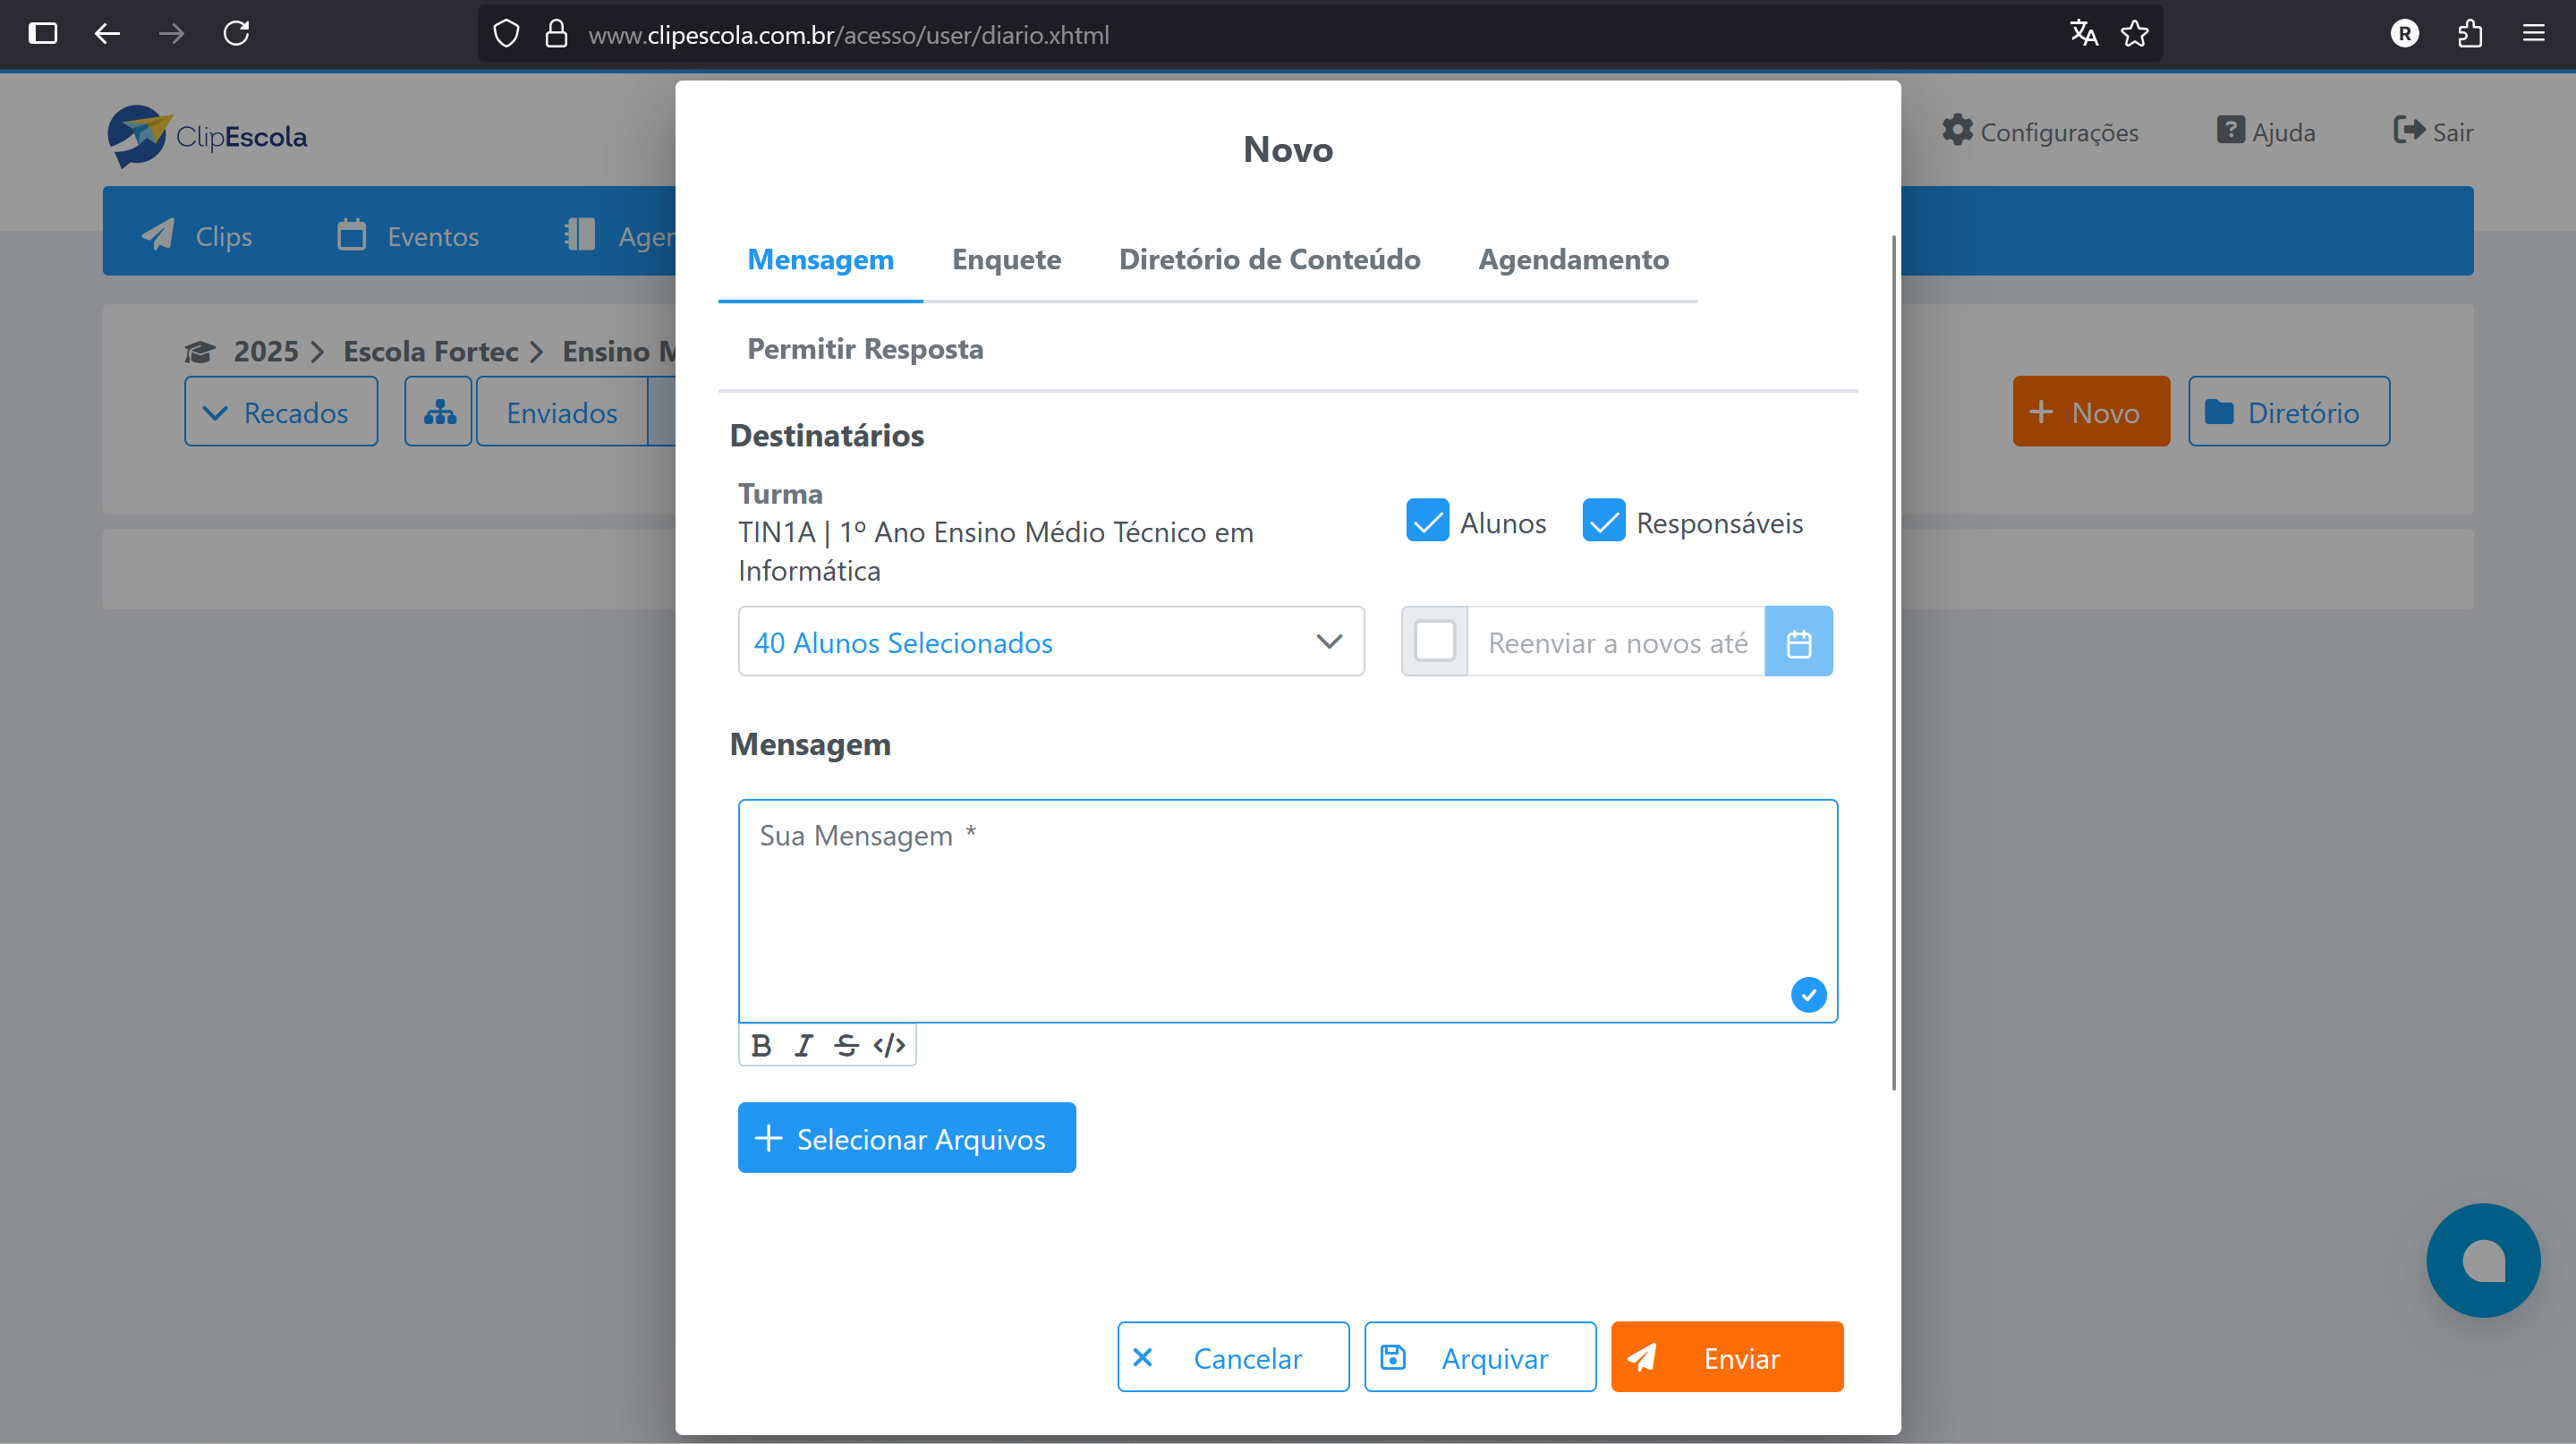Screen dimensions: 2576x1444
Task: Bookmark this page with star icon
Action: pos(2135,34)
